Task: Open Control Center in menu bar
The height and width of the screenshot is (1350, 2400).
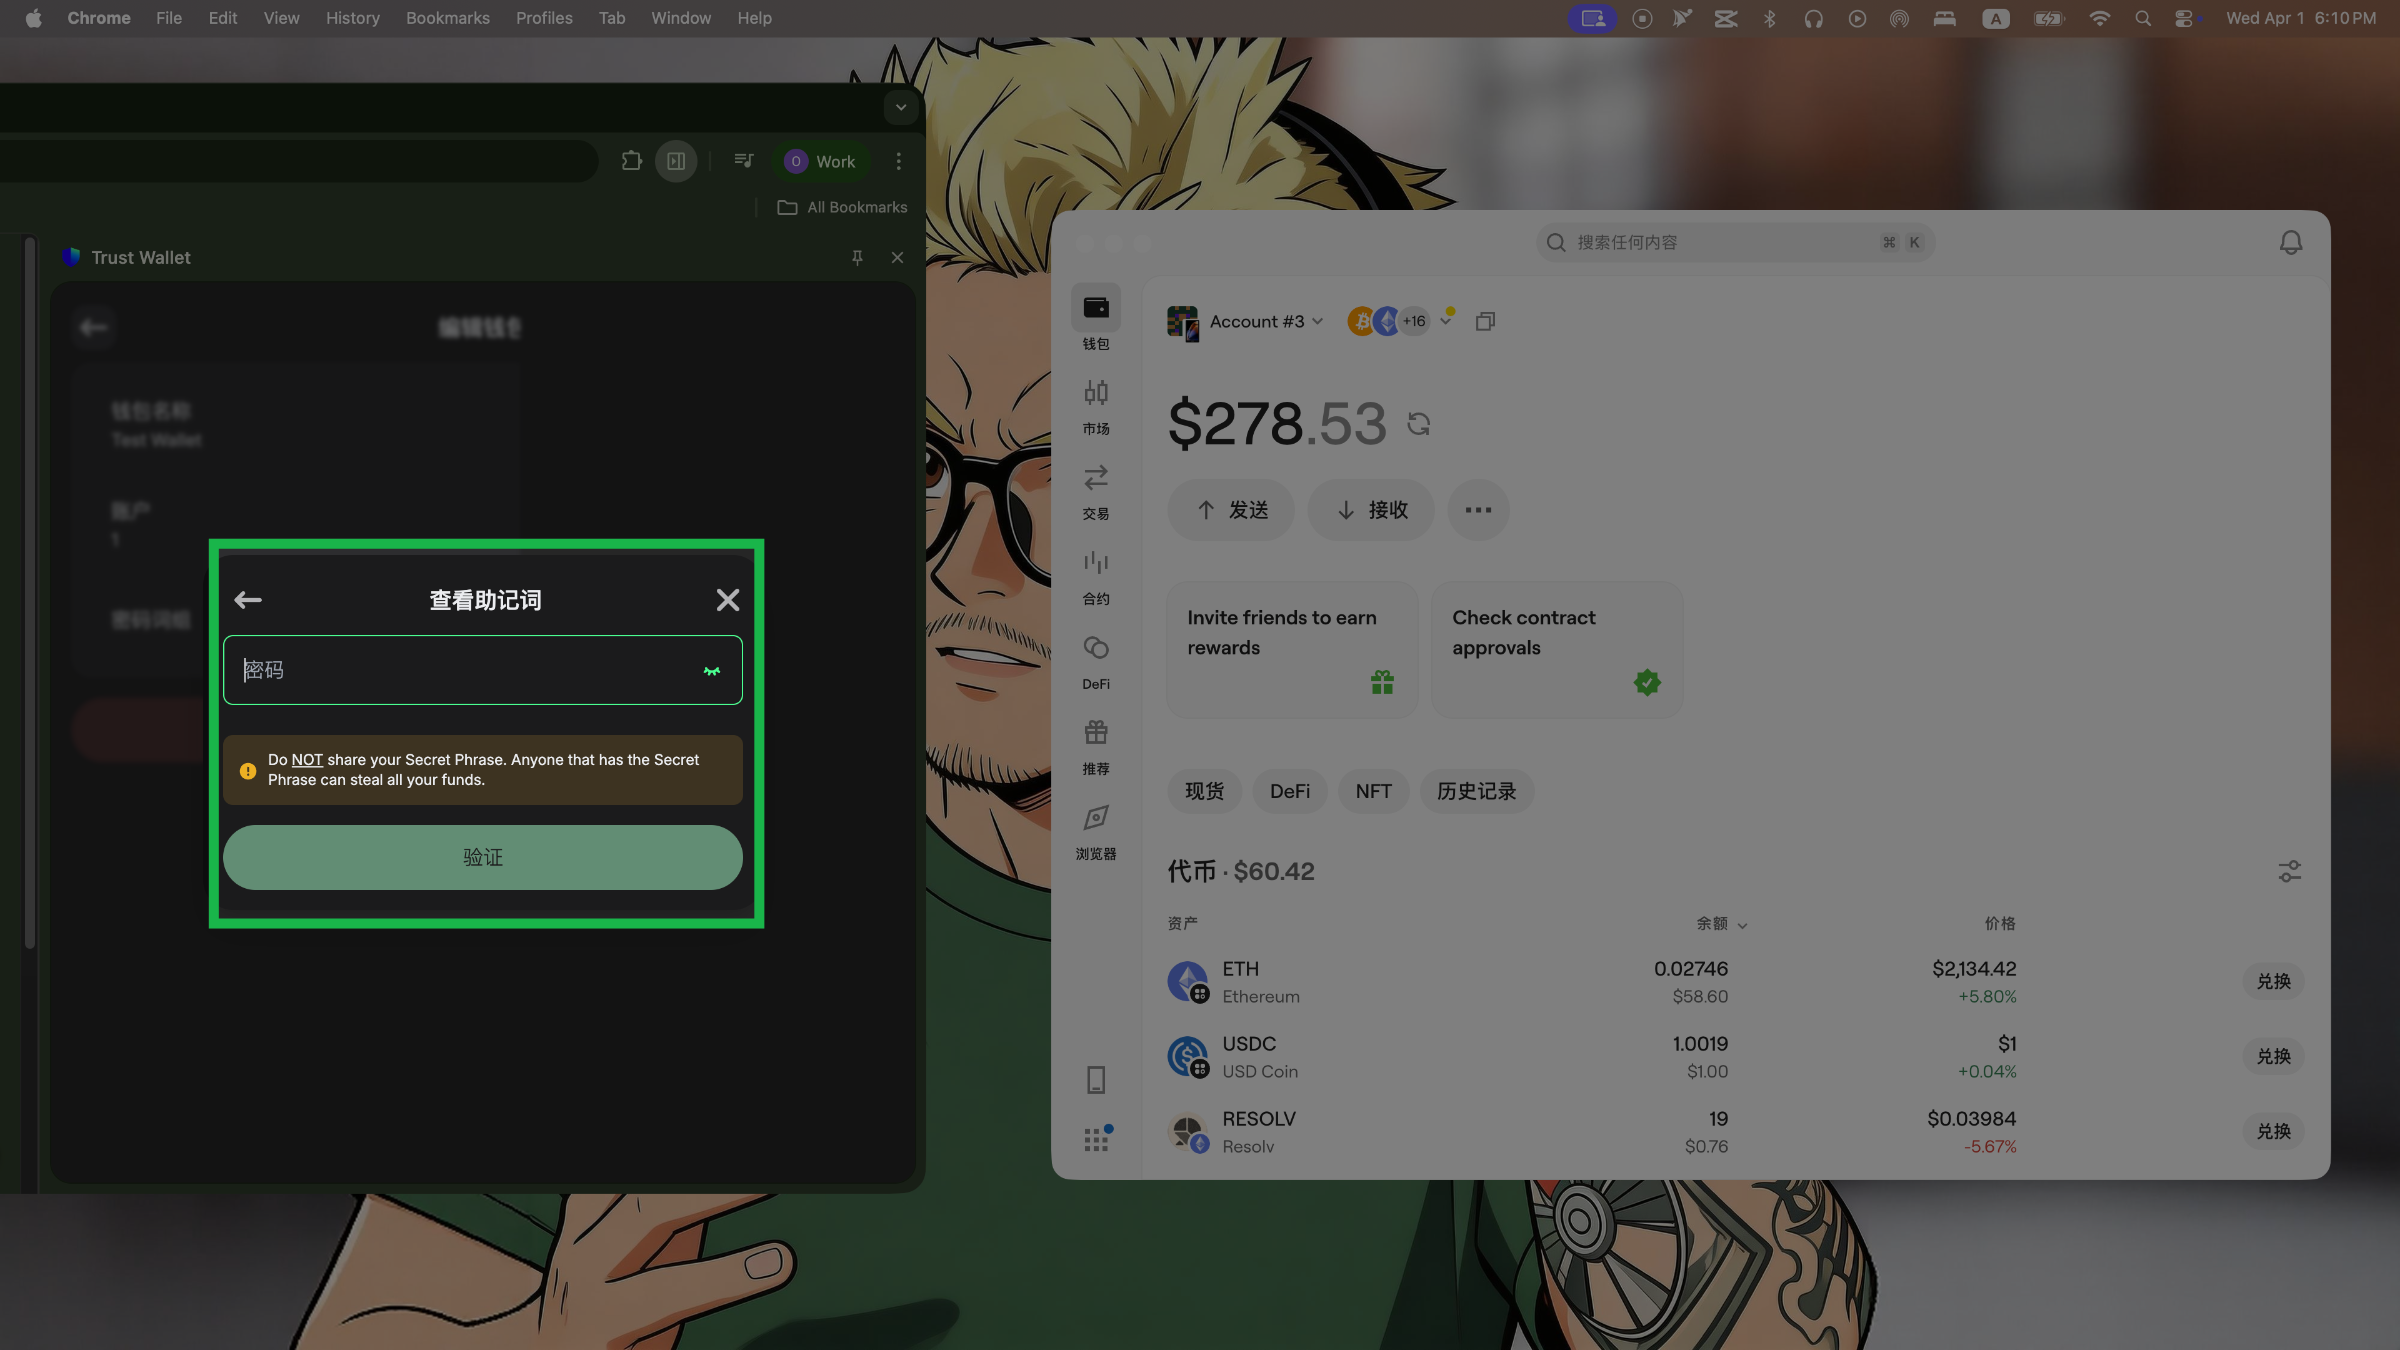Action: [x=2184, y=18]
